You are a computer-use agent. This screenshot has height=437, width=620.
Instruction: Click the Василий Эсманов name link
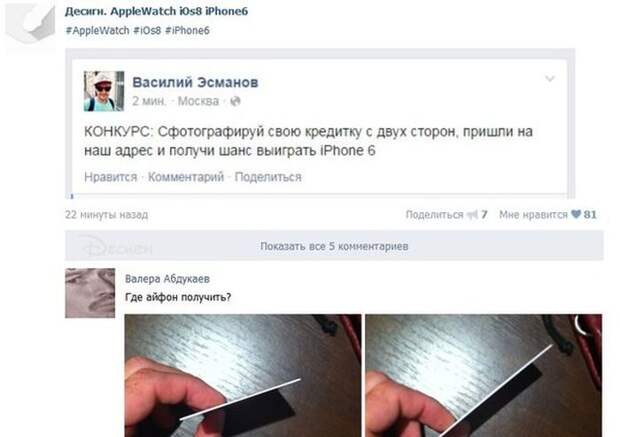coord(195,82)
